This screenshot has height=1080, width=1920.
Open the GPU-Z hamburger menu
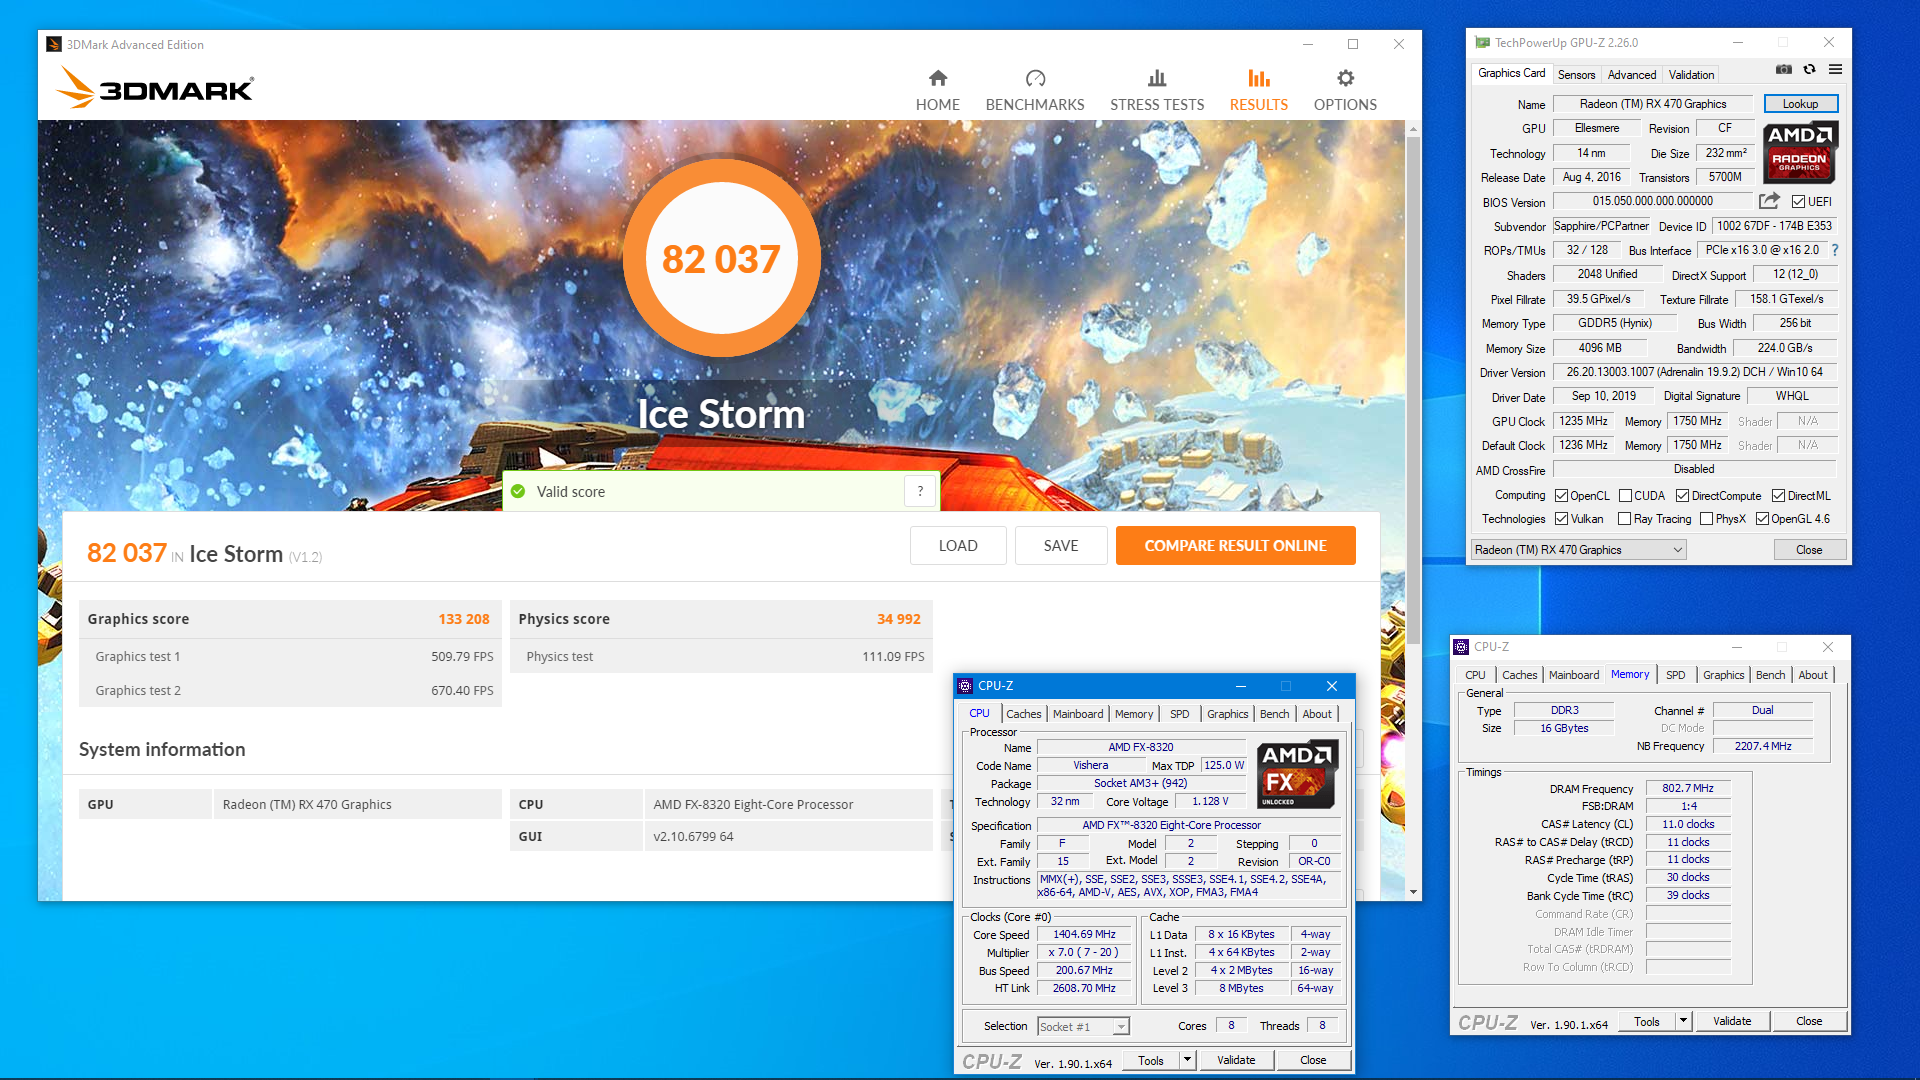pyautogui.click(x=1835, y=69)
